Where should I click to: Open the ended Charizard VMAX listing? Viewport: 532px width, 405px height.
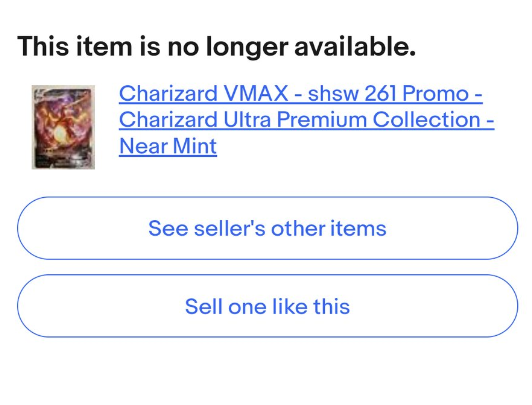[306, 119]
